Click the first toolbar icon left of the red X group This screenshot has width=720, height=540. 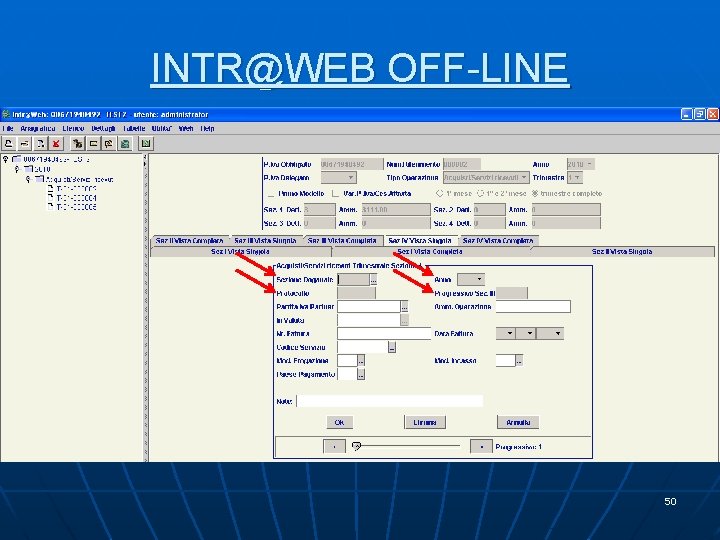(9, 144)
